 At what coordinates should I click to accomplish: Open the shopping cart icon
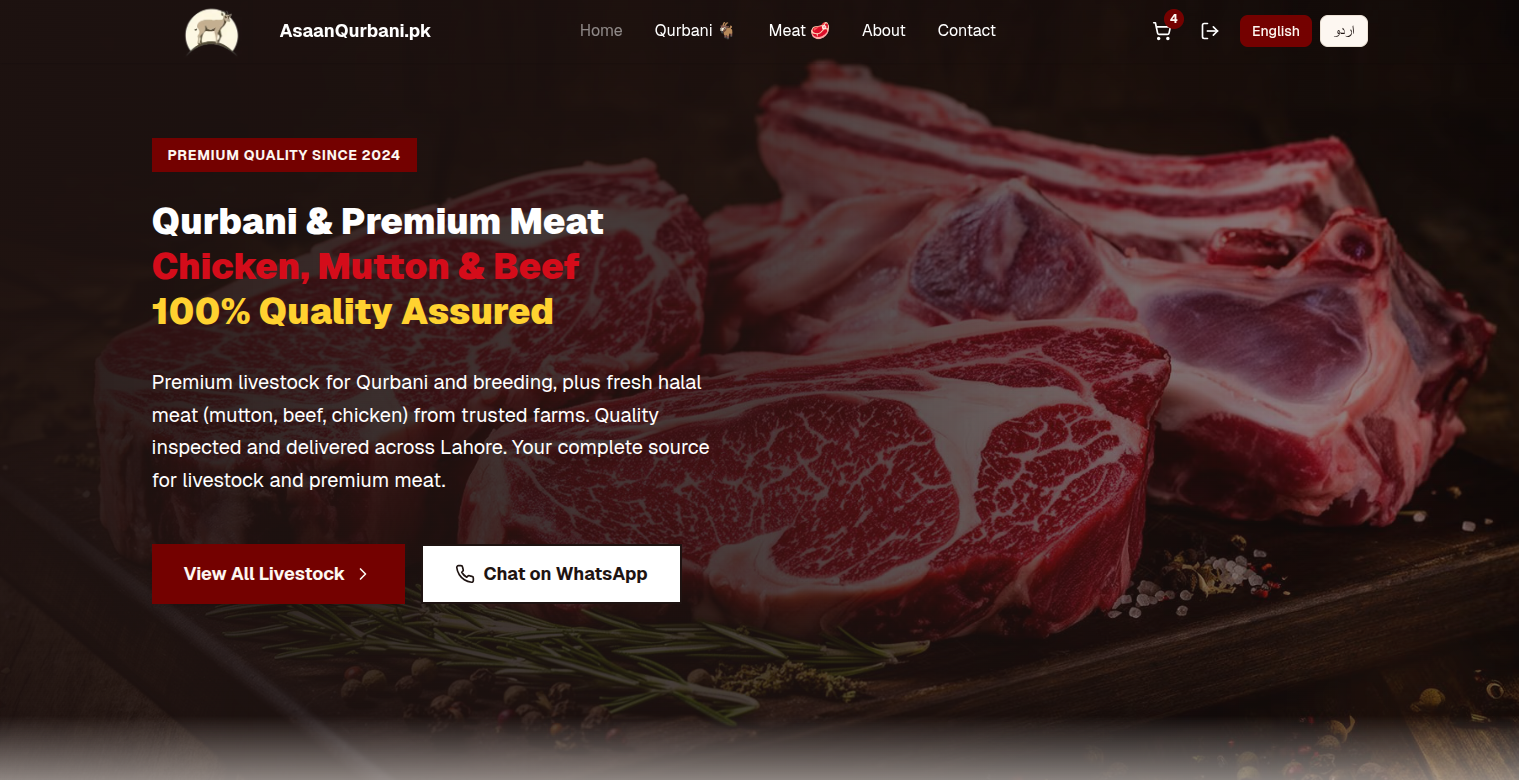coord(1161,31)
